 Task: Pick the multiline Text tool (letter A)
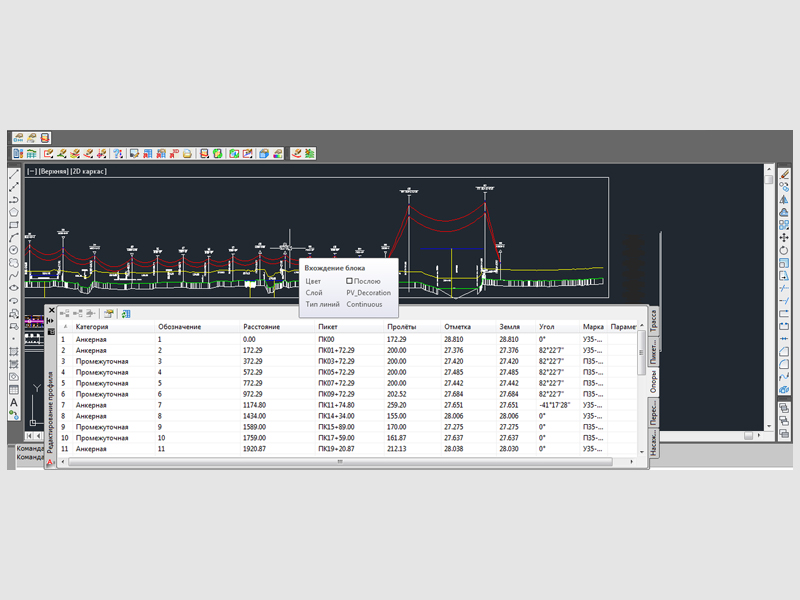(14, 403)
